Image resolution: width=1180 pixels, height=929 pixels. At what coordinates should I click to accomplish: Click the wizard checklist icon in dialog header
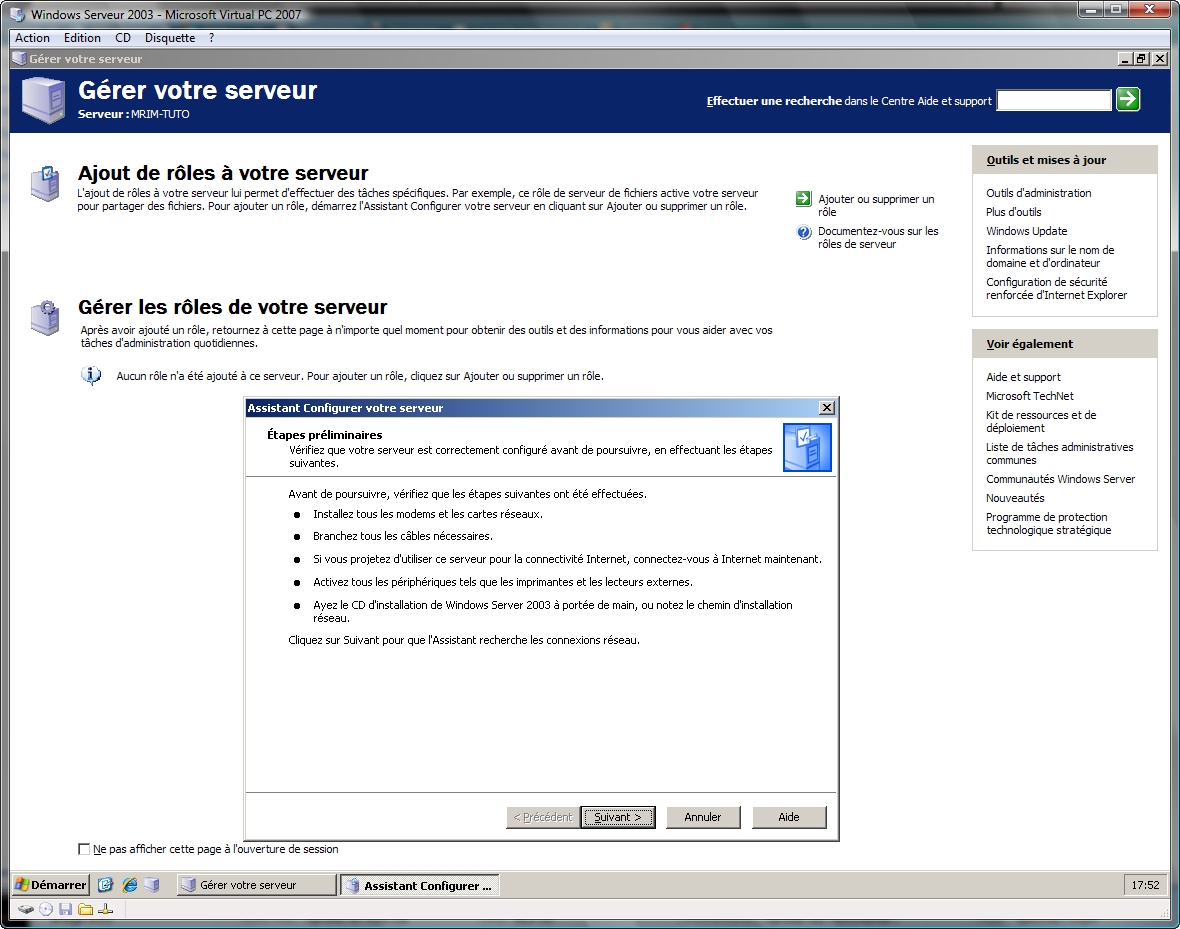coord(807,447)
